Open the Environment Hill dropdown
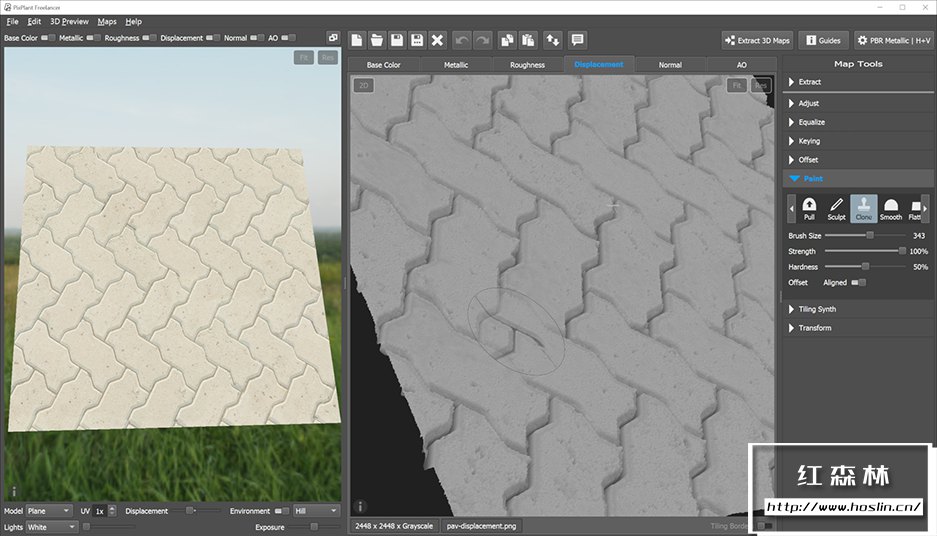 316,511
